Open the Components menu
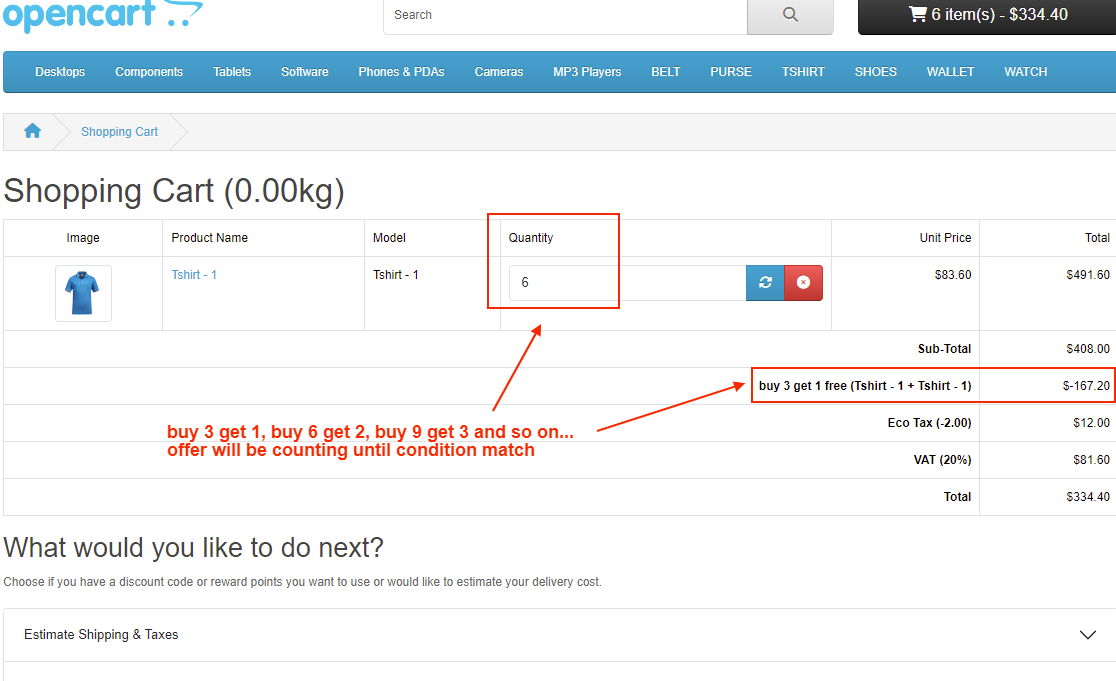 point(149,72)
